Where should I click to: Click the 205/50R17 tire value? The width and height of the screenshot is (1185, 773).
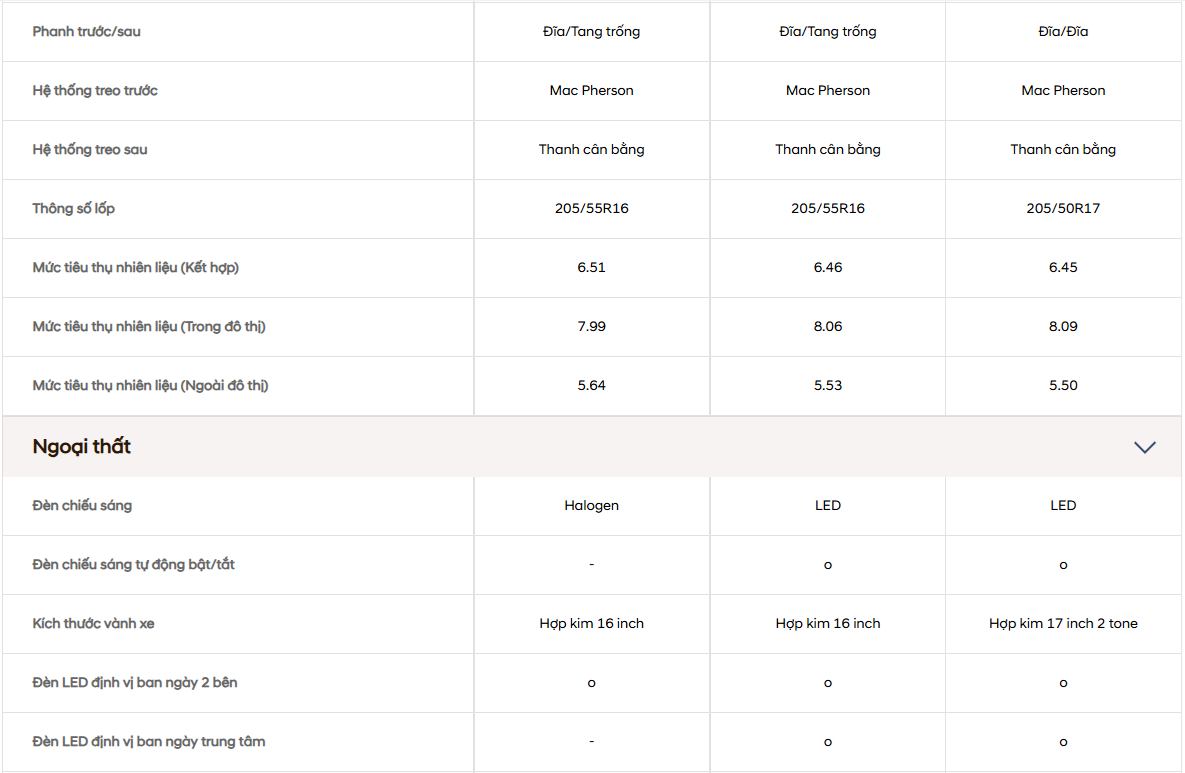pos(1063,209)
